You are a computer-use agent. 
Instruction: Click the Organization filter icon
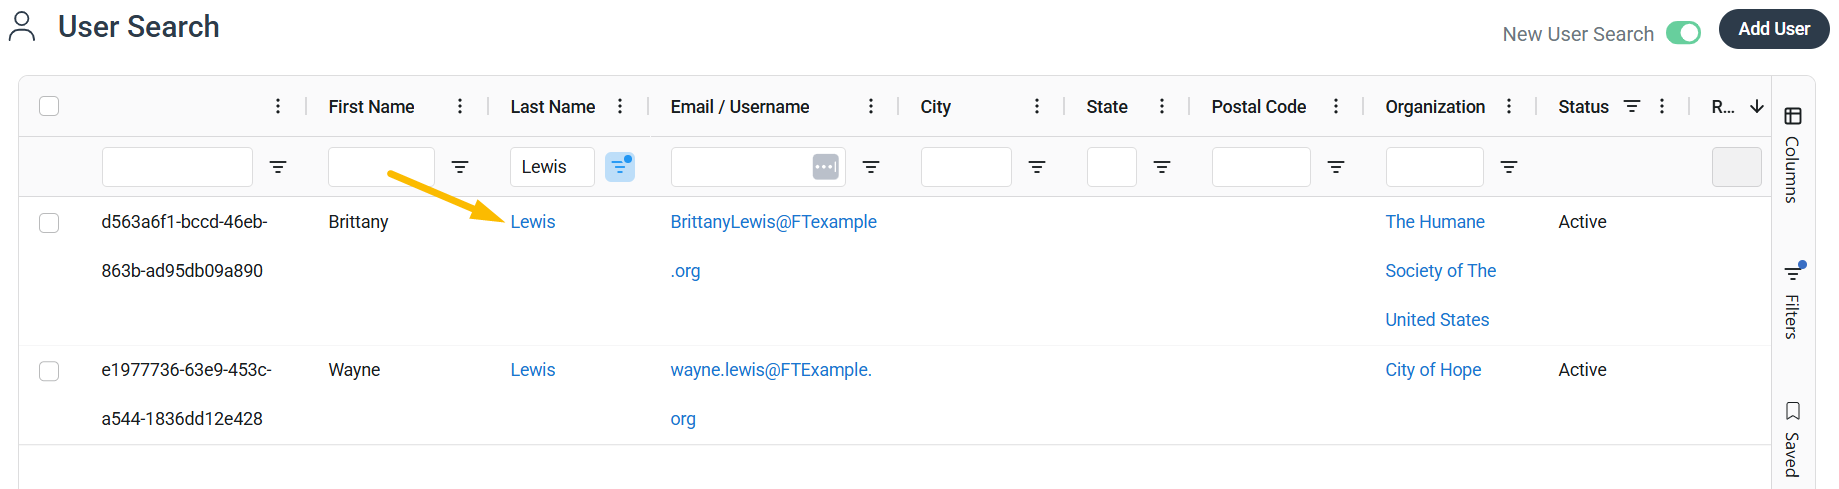pyautogui.click(x=1509, y=167)
